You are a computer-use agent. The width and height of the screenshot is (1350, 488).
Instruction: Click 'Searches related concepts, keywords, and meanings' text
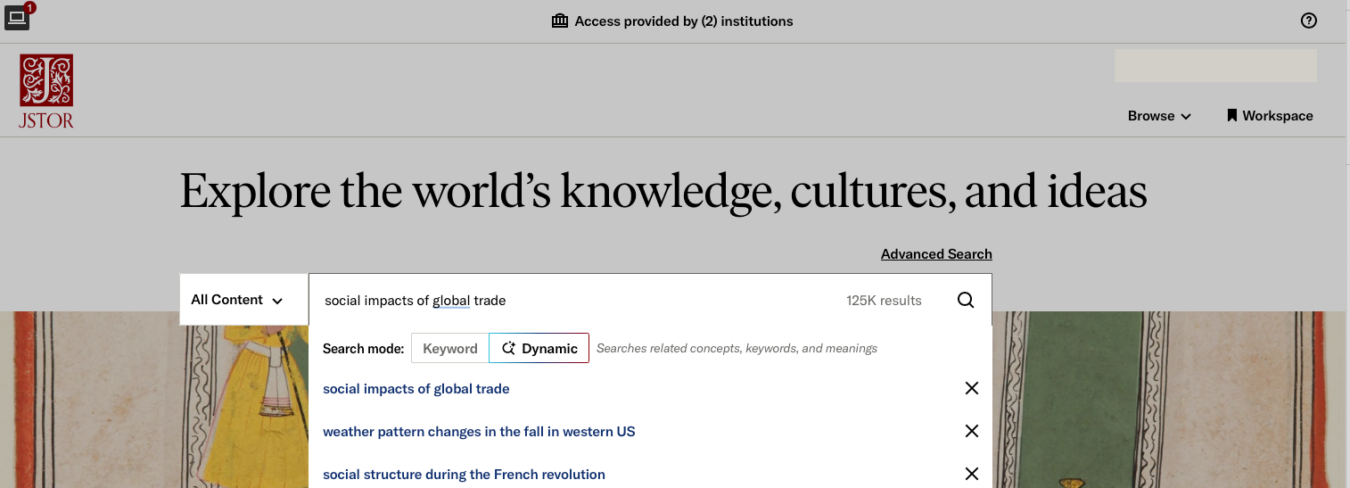click(x=737, y=348)
